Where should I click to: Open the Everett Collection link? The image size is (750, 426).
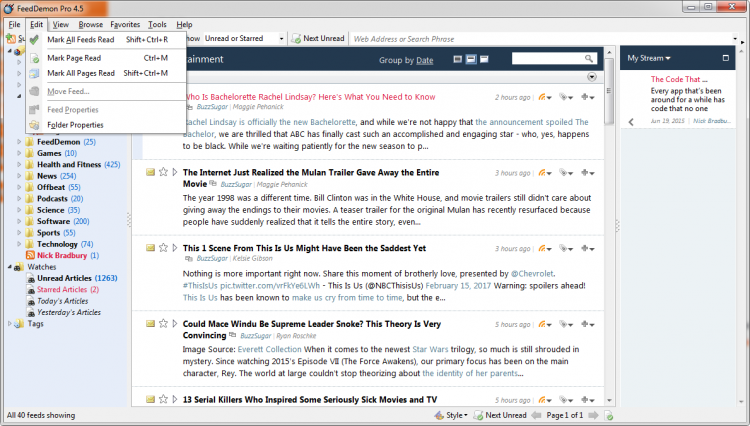pos(269,350)
